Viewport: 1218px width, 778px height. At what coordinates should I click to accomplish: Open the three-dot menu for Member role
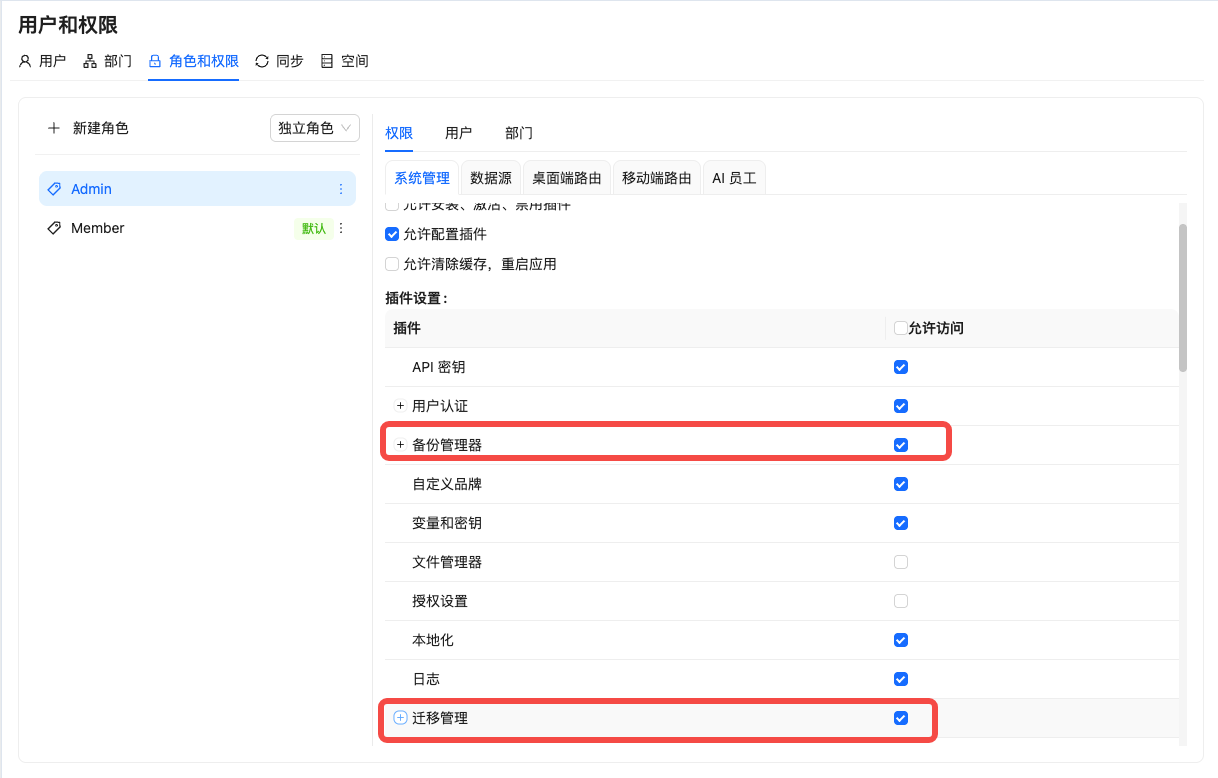340,228
